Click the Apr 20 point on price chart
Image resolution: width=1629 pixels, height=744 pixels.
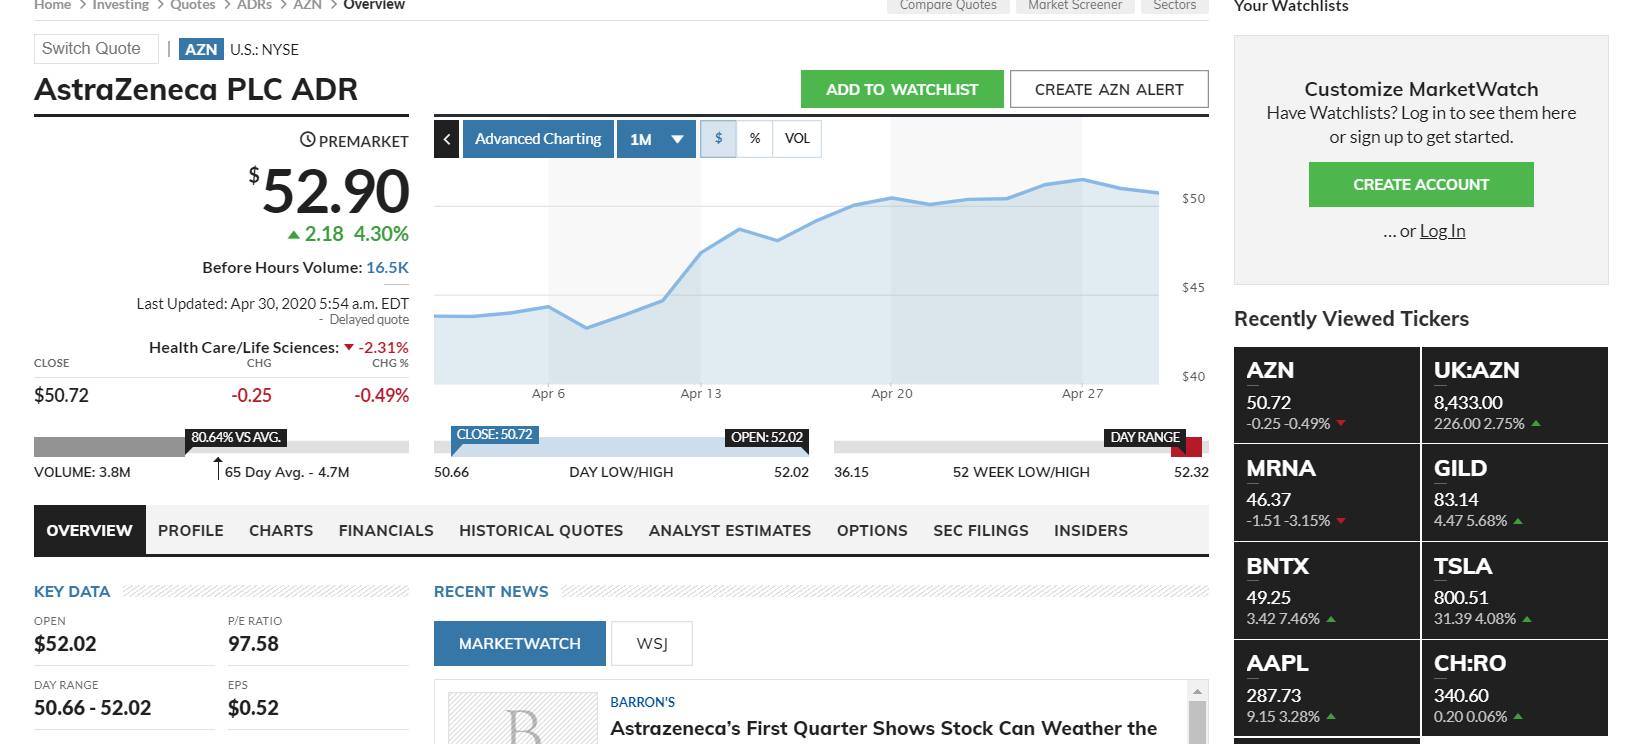[891, 198]
